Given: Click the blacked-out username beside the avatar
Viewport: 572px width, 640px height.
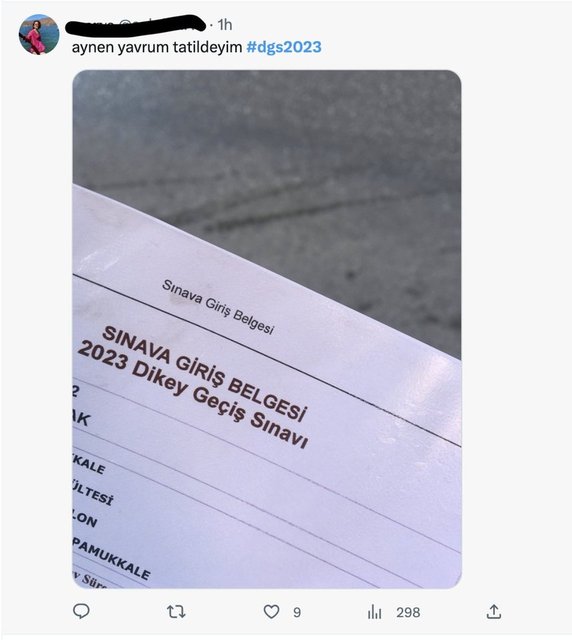Looking at the screenshot, I should point(136,23).
